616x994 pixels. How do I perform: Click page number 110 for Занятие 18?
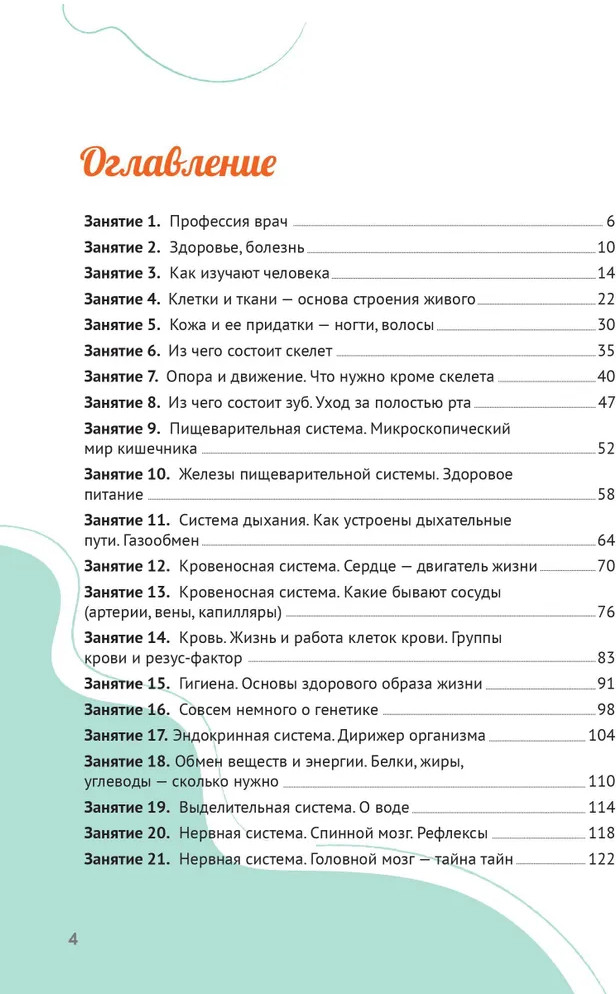(x=600, y=782)
